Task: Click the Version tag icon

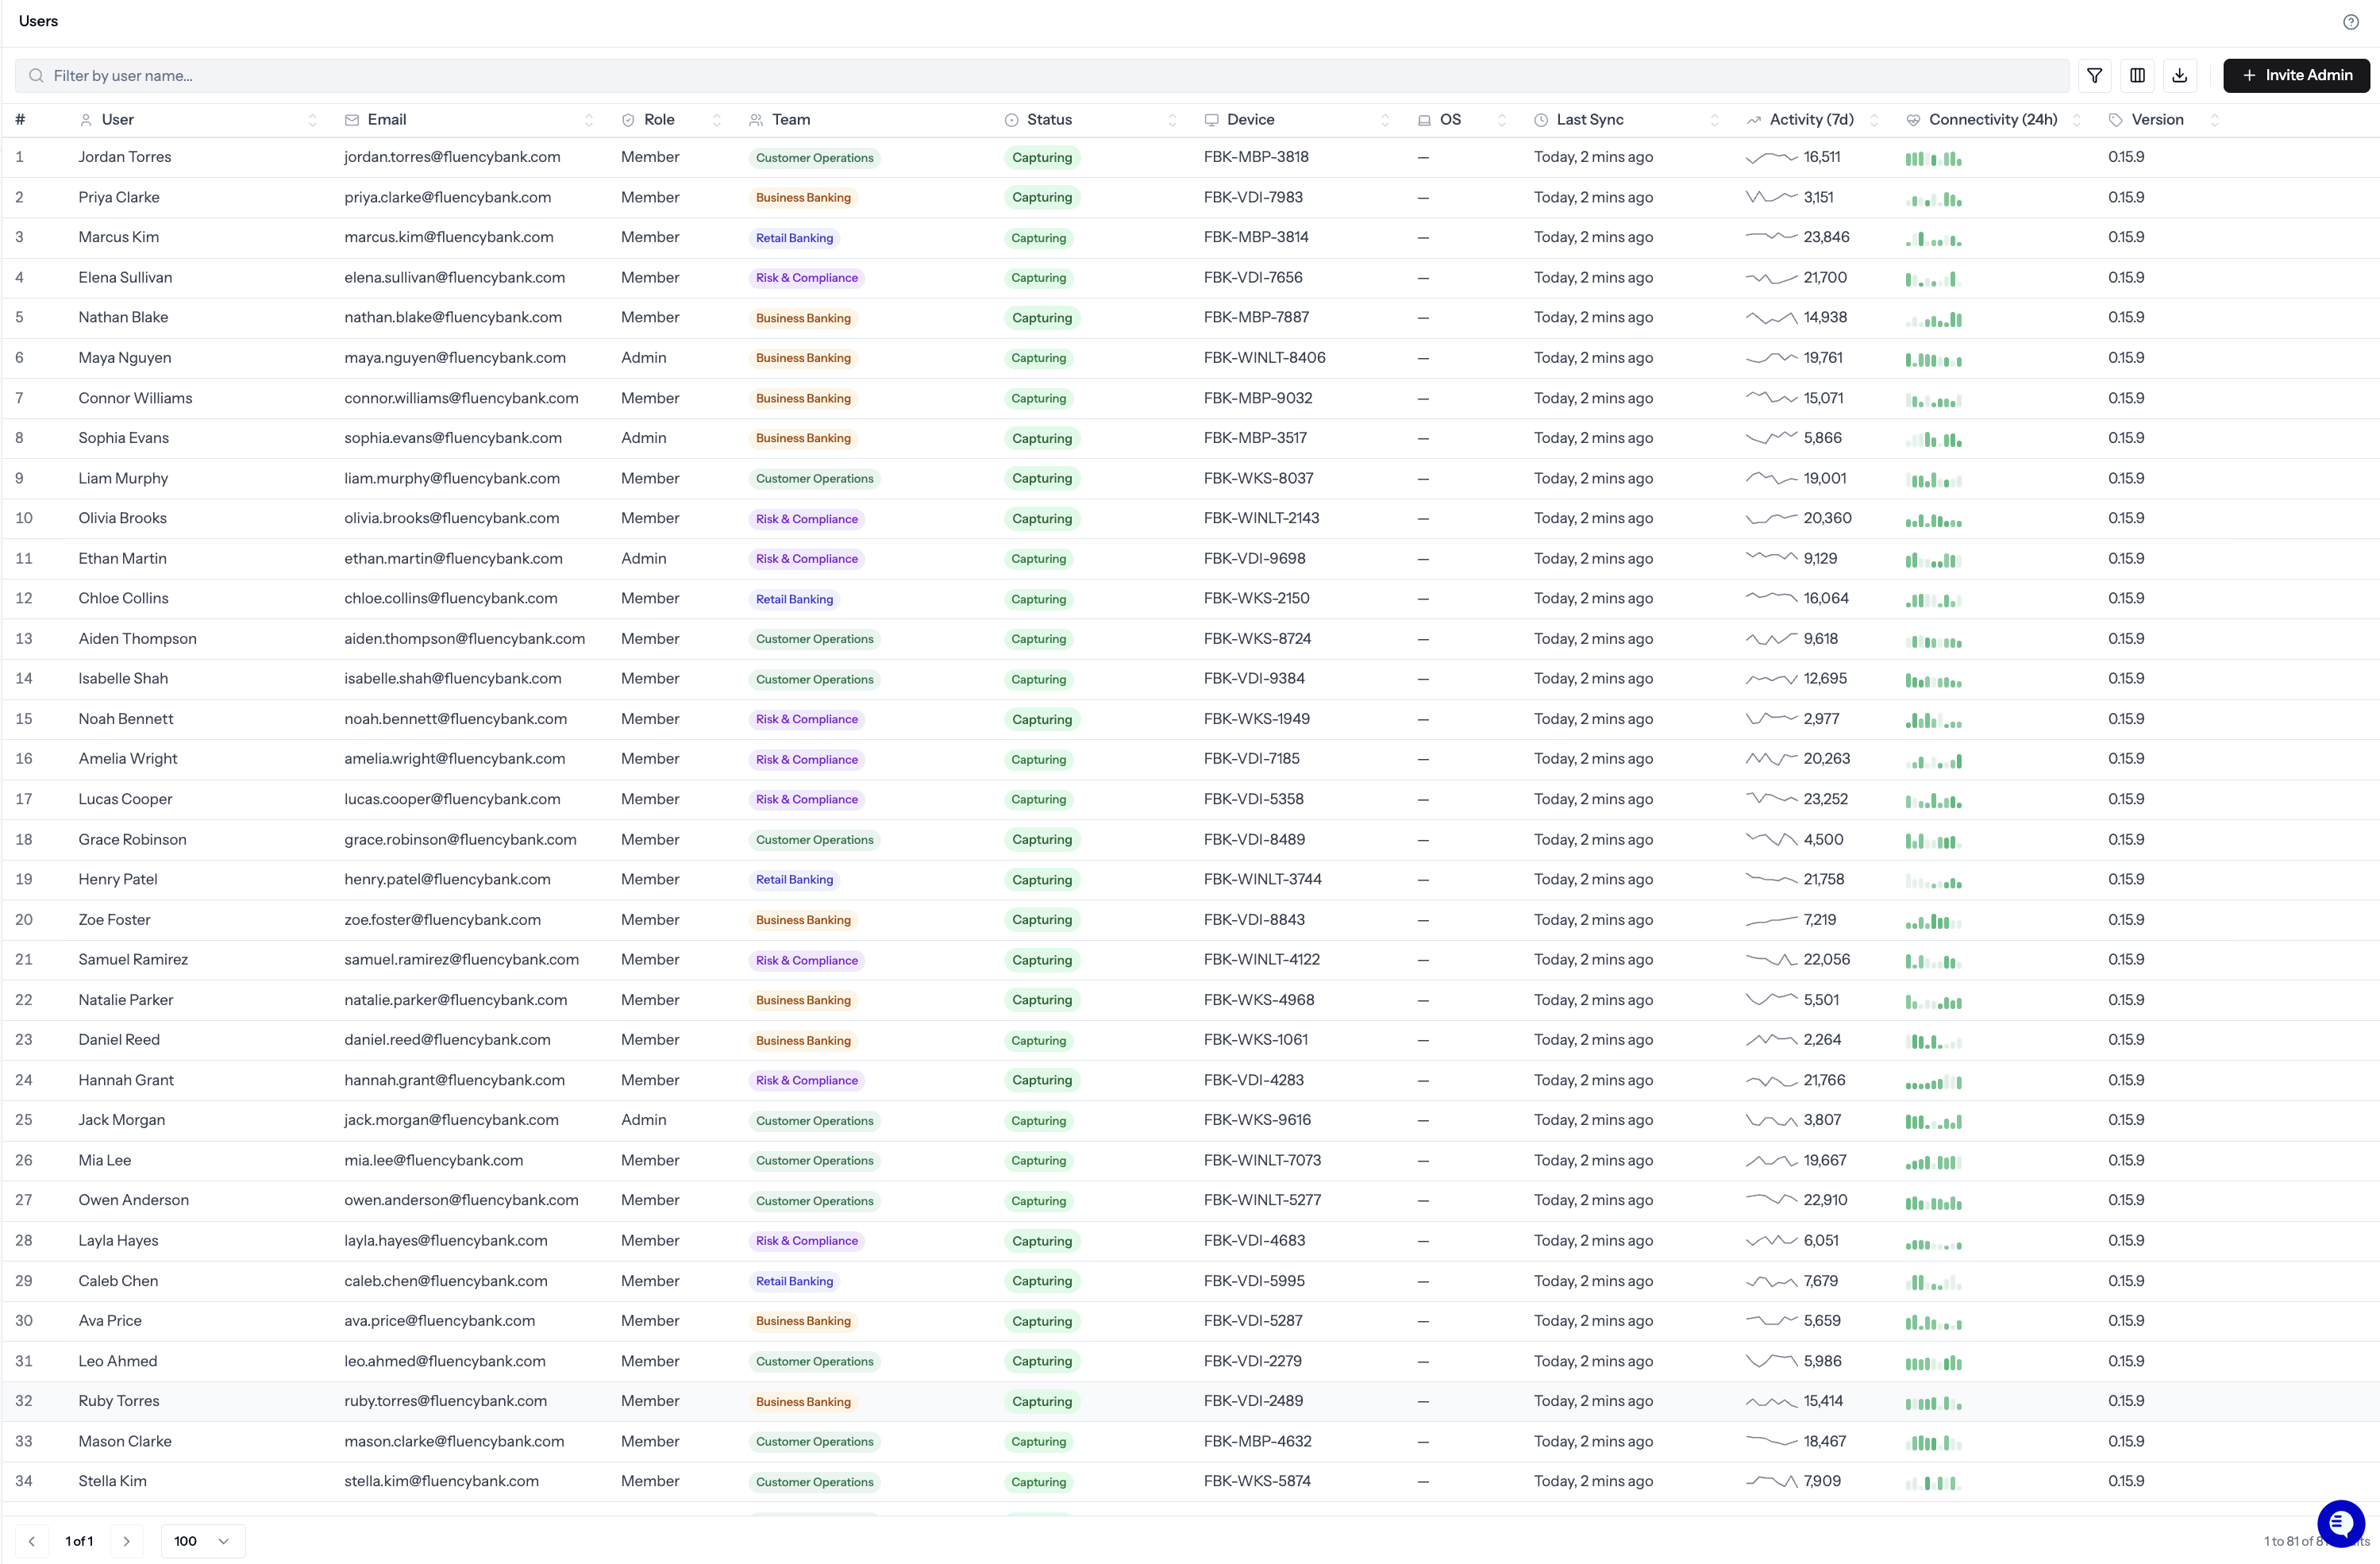Action: pos(2116,120)
